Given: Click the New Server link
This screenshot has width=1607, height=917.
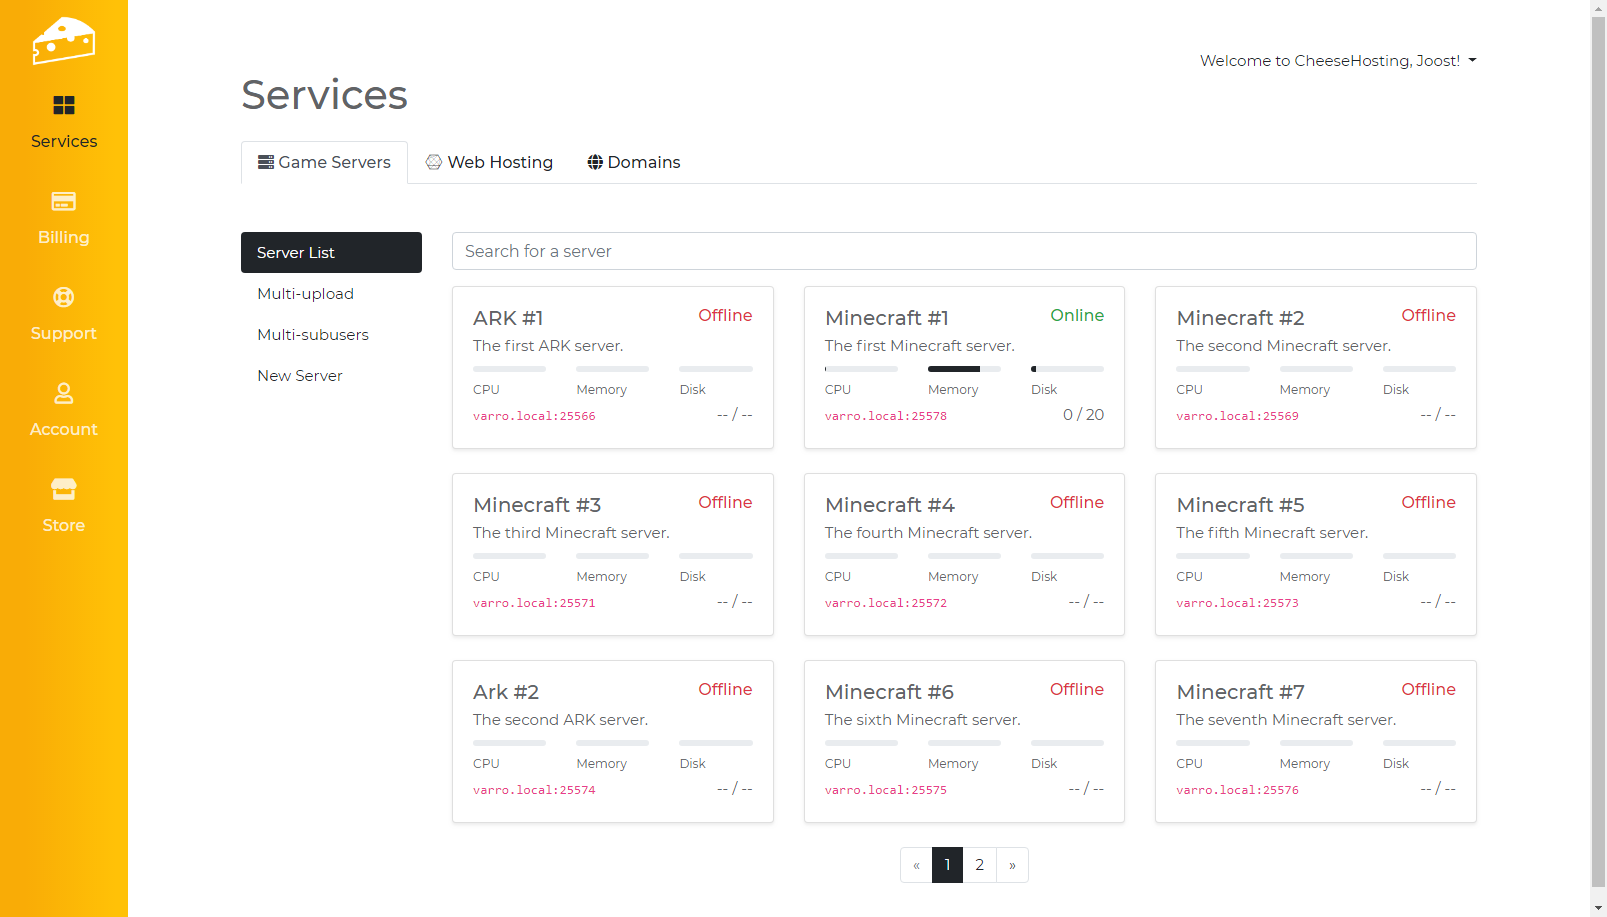Looking at the screenshot, I should pyautogui.click(x=299, y=376).
